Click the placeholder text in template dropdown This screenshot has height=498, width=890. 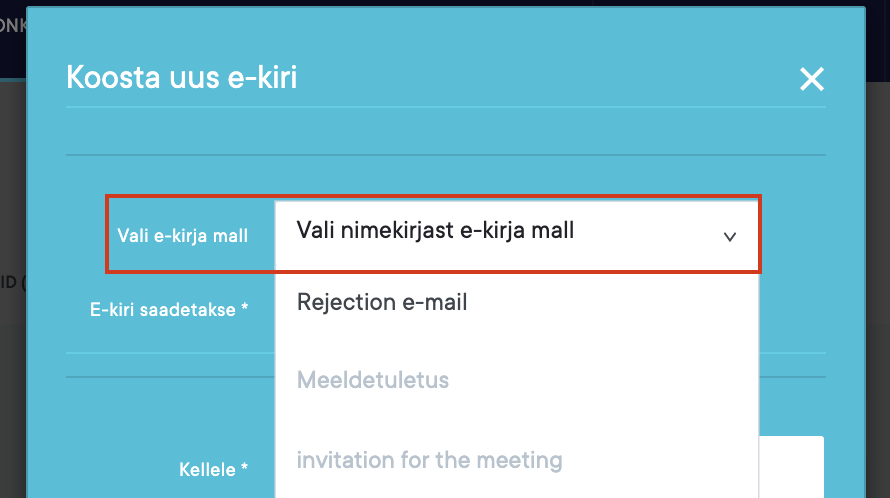pyautogui.click(x=435, y=231)
